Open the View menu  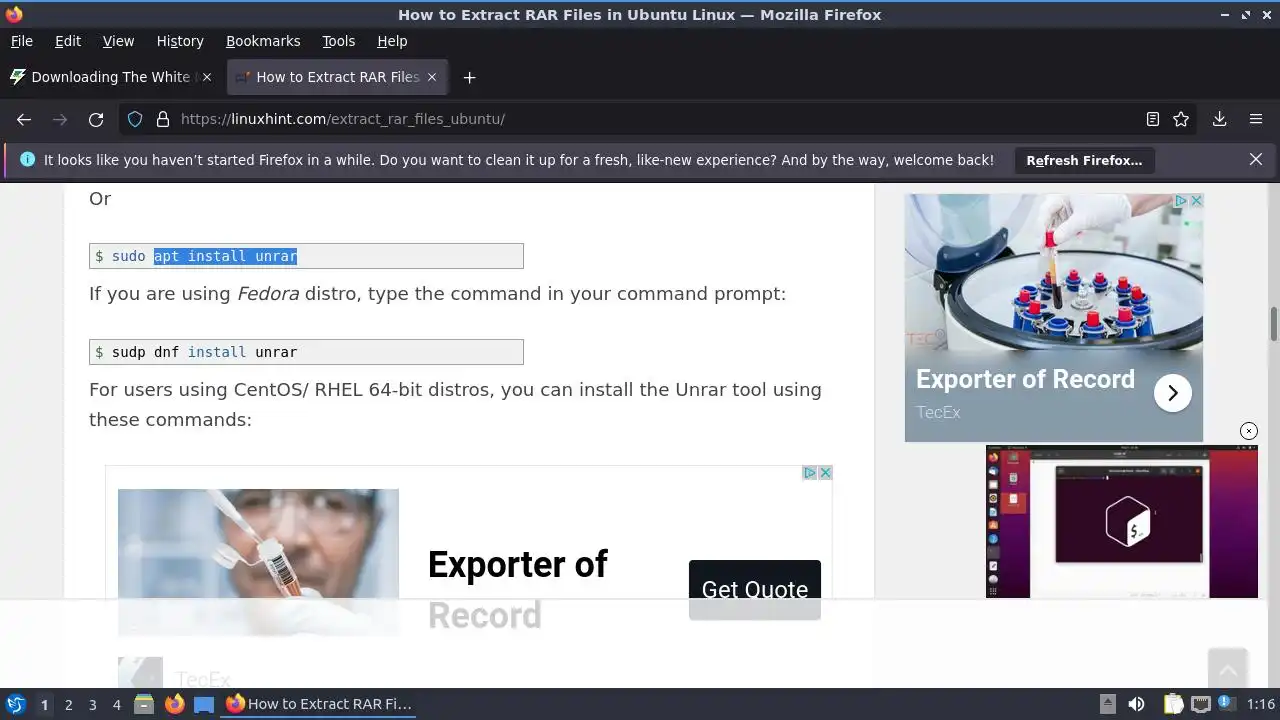click(118, 41)
